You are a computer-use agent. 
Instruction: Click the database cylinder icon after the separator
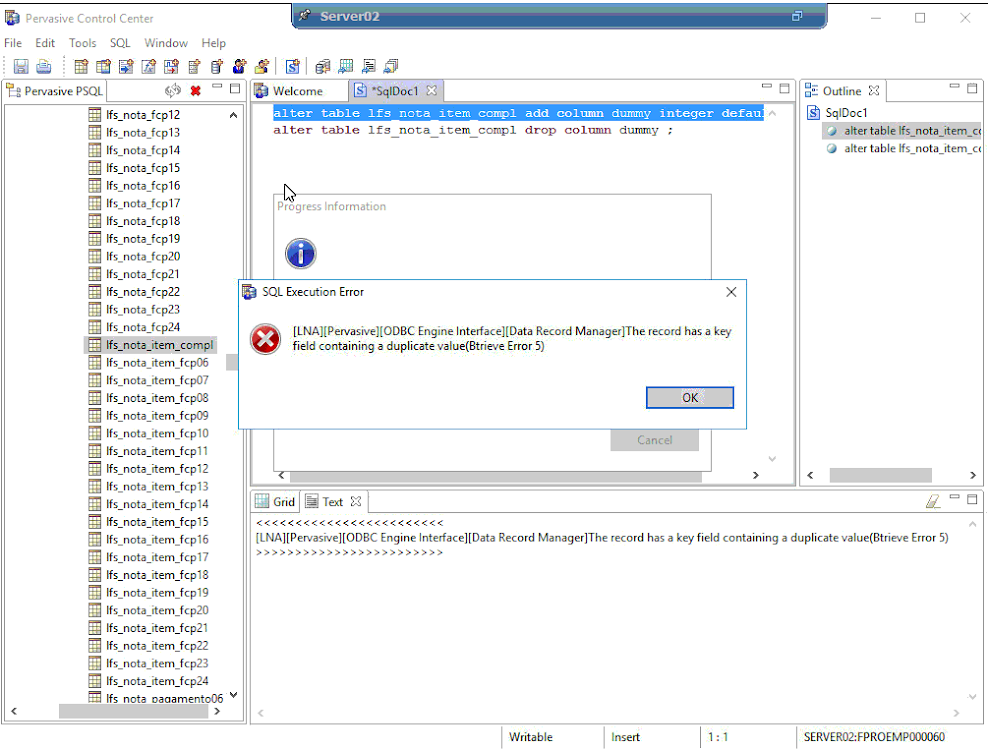point(323,66)
